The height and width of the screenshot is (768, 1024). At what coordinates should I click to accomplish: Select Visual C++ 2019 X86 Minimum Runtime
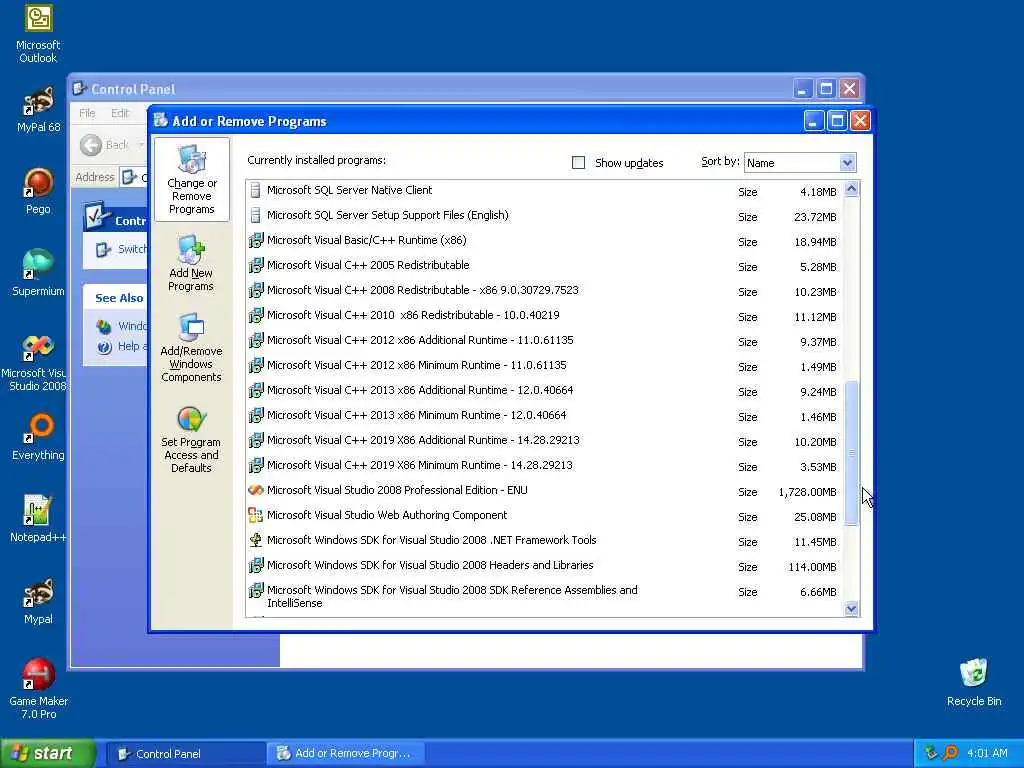546,466
